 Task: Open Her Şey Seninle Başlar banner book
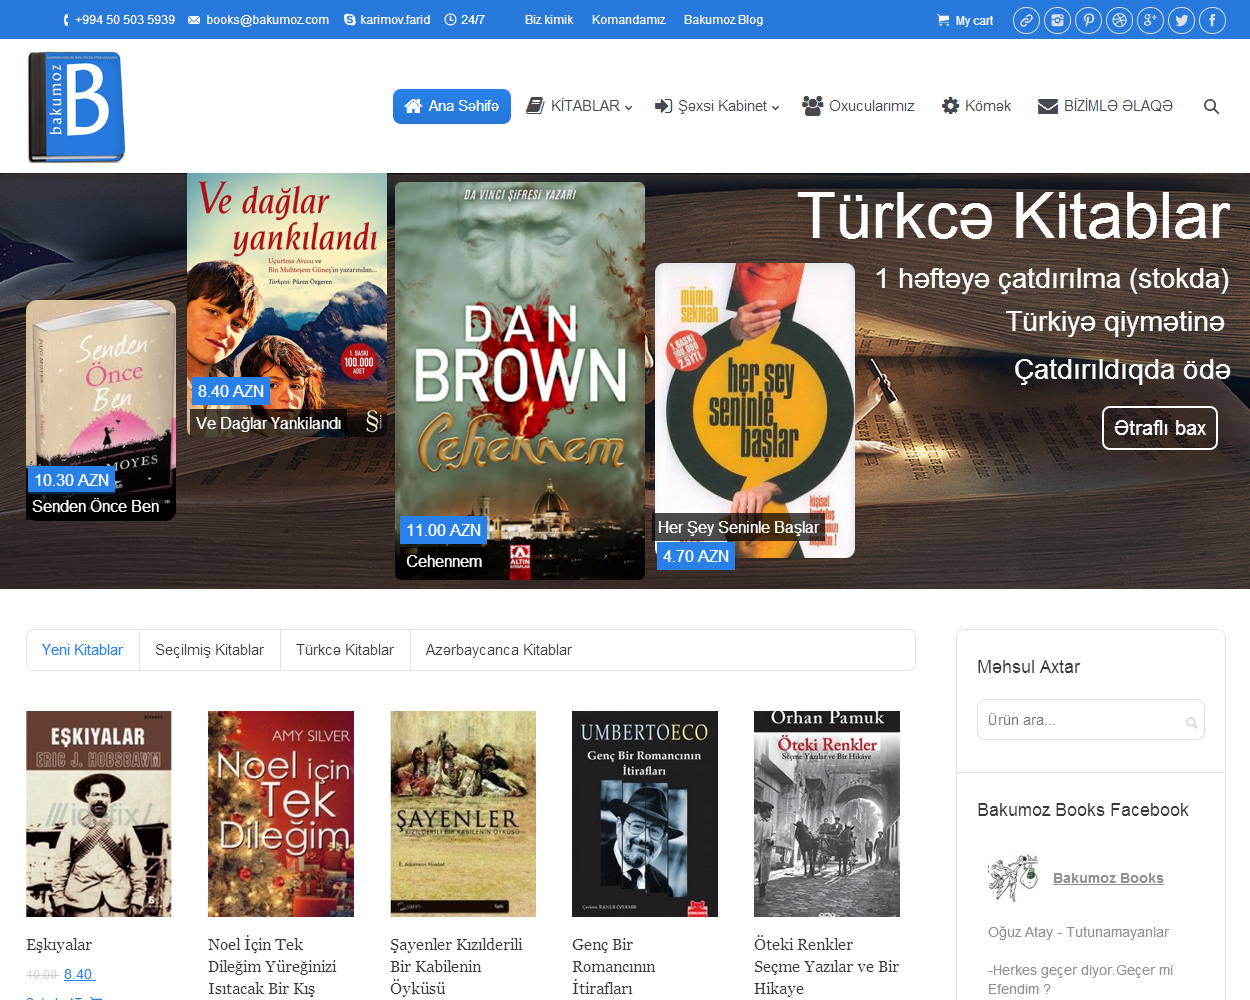tap(755, 410)
